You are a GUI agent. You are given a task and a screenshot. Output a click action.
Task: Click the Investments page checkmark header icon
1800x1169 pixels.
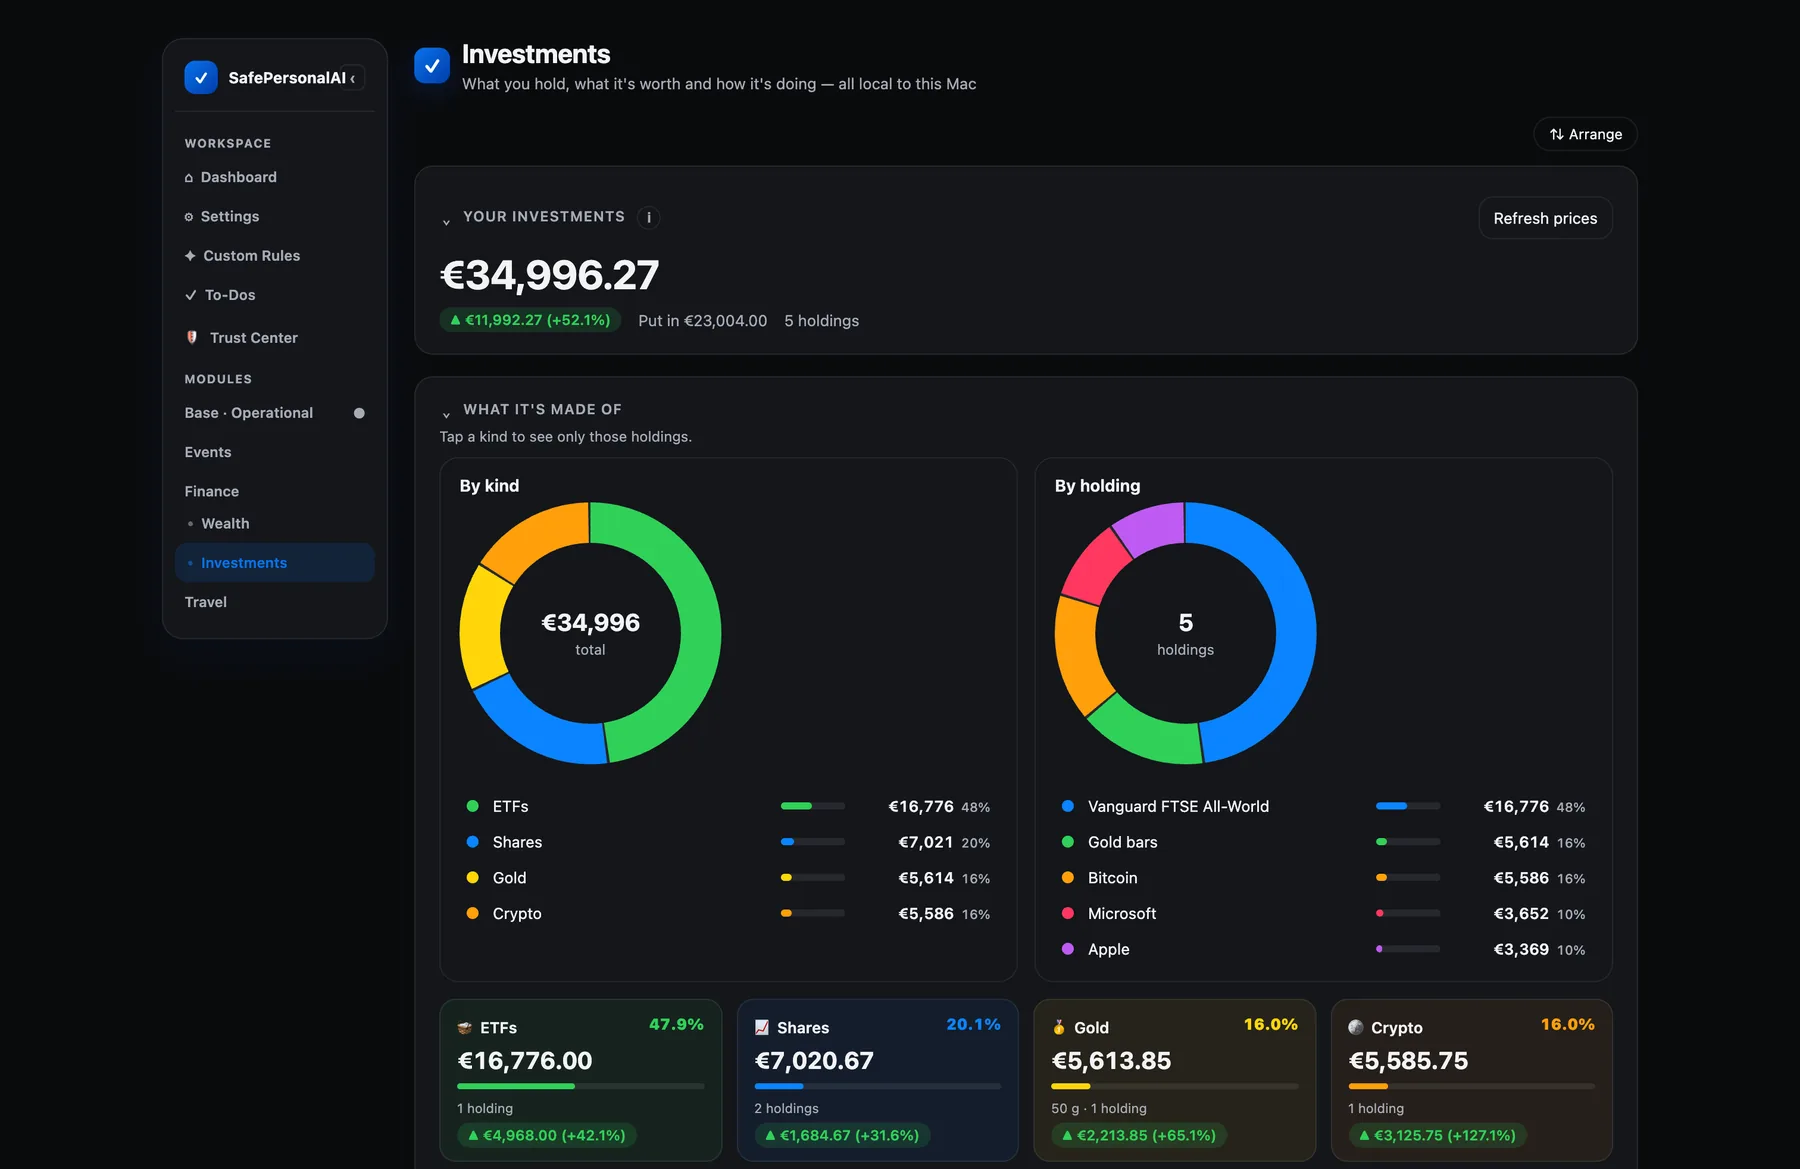[x=432, y=66]
